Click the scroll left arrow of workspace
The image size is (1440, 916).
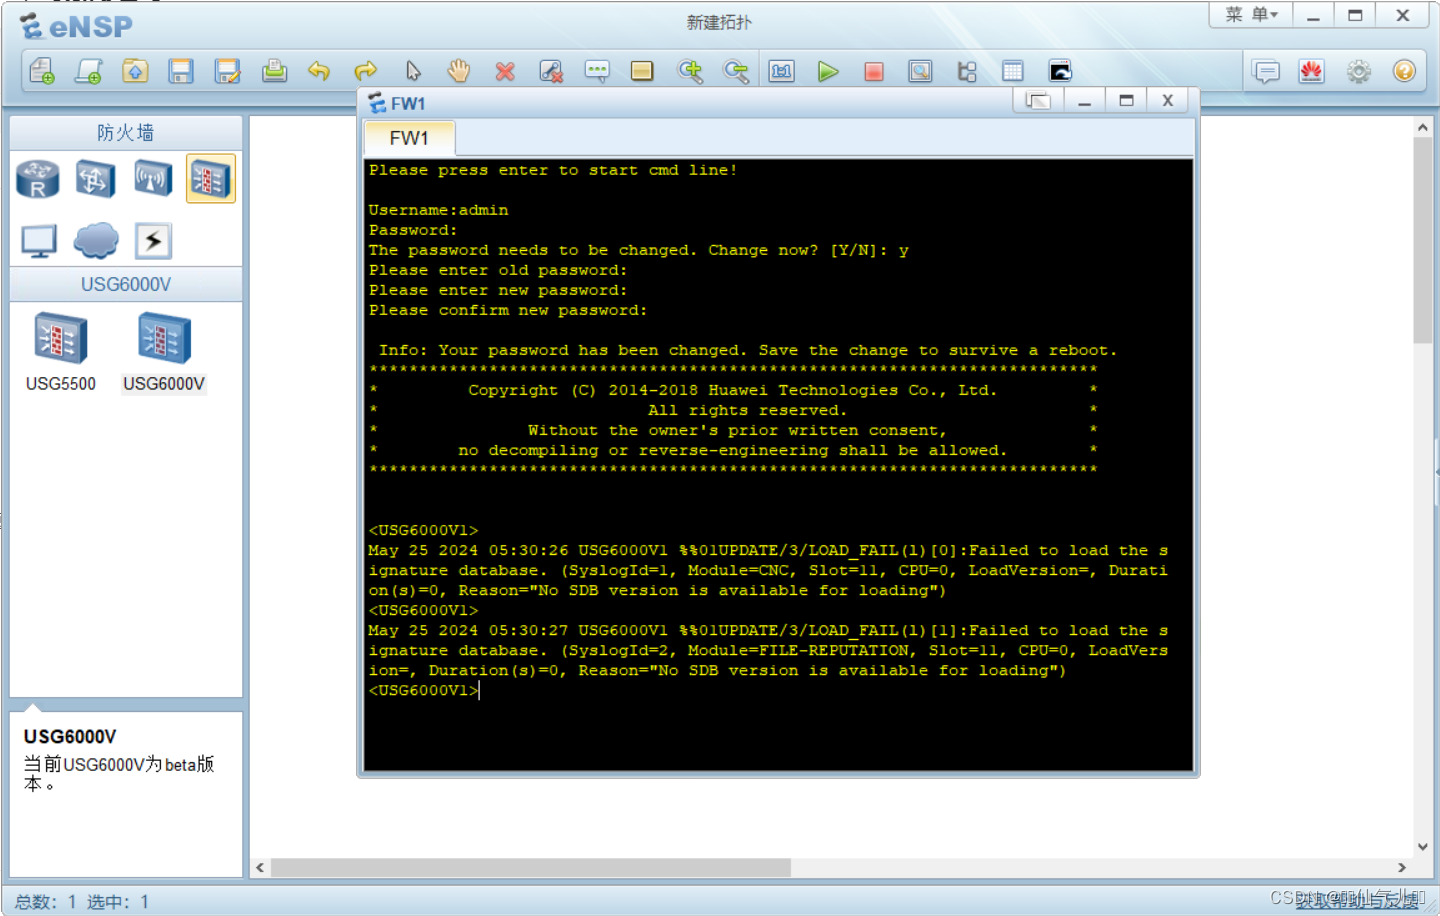pyautogui.click(x=261, y=867)
